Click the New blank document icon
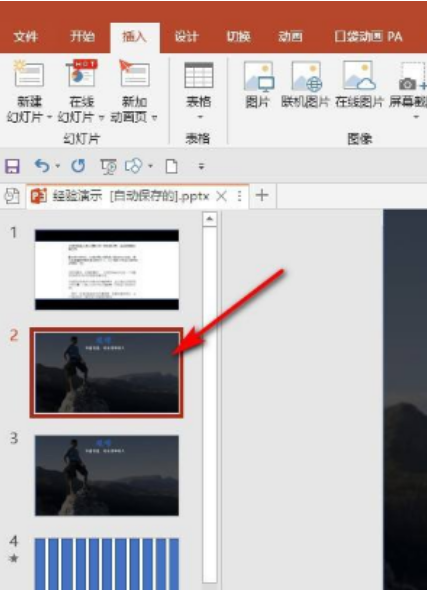Screen dimensions: 427x590 [172, 166]
